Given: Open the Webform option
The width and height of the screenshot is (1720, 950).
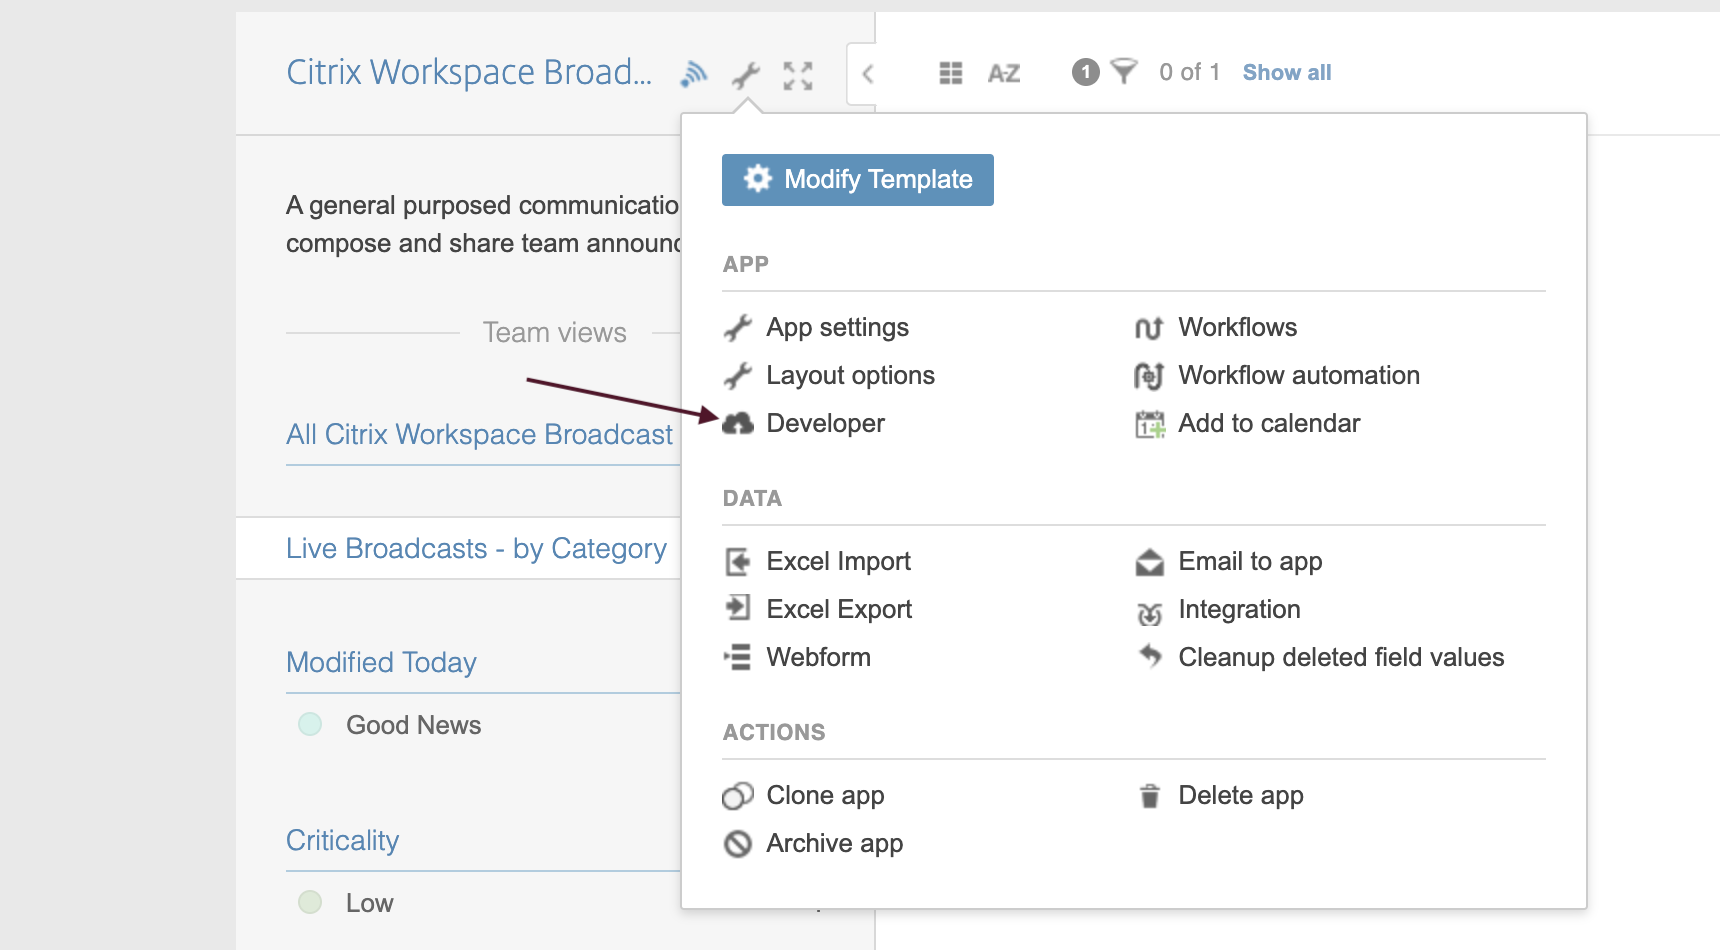Looking at the screenshot, I should 818,658.
